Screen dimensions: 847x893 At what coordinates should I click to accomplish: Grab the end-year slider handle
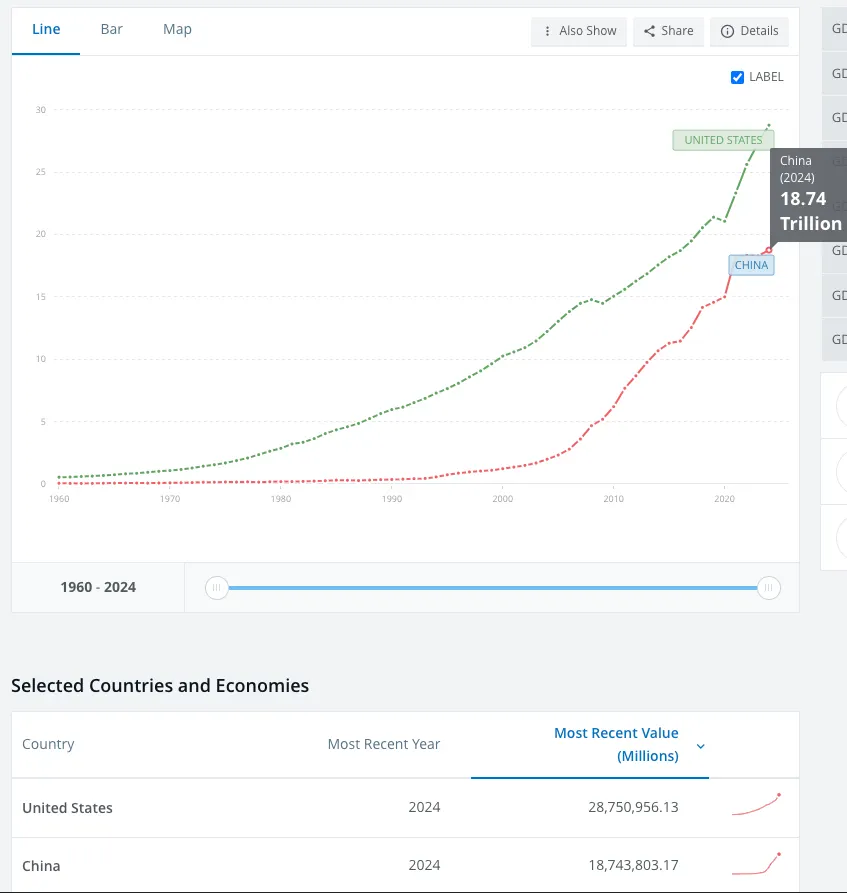click(768, 588)
